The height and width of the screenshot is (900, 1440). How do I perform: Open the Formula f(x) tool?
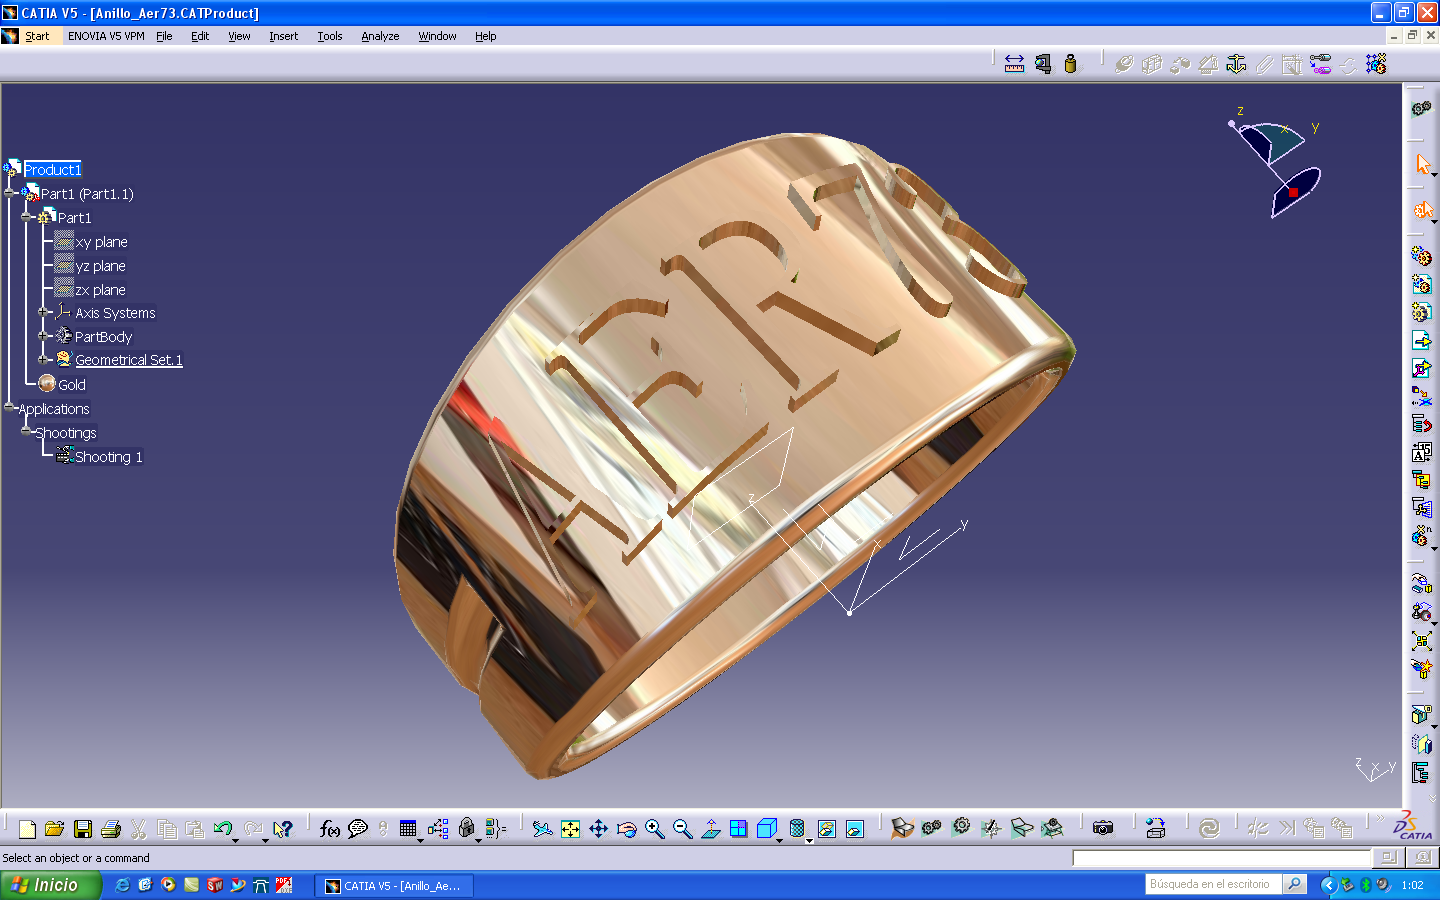[x=330, y=829]
